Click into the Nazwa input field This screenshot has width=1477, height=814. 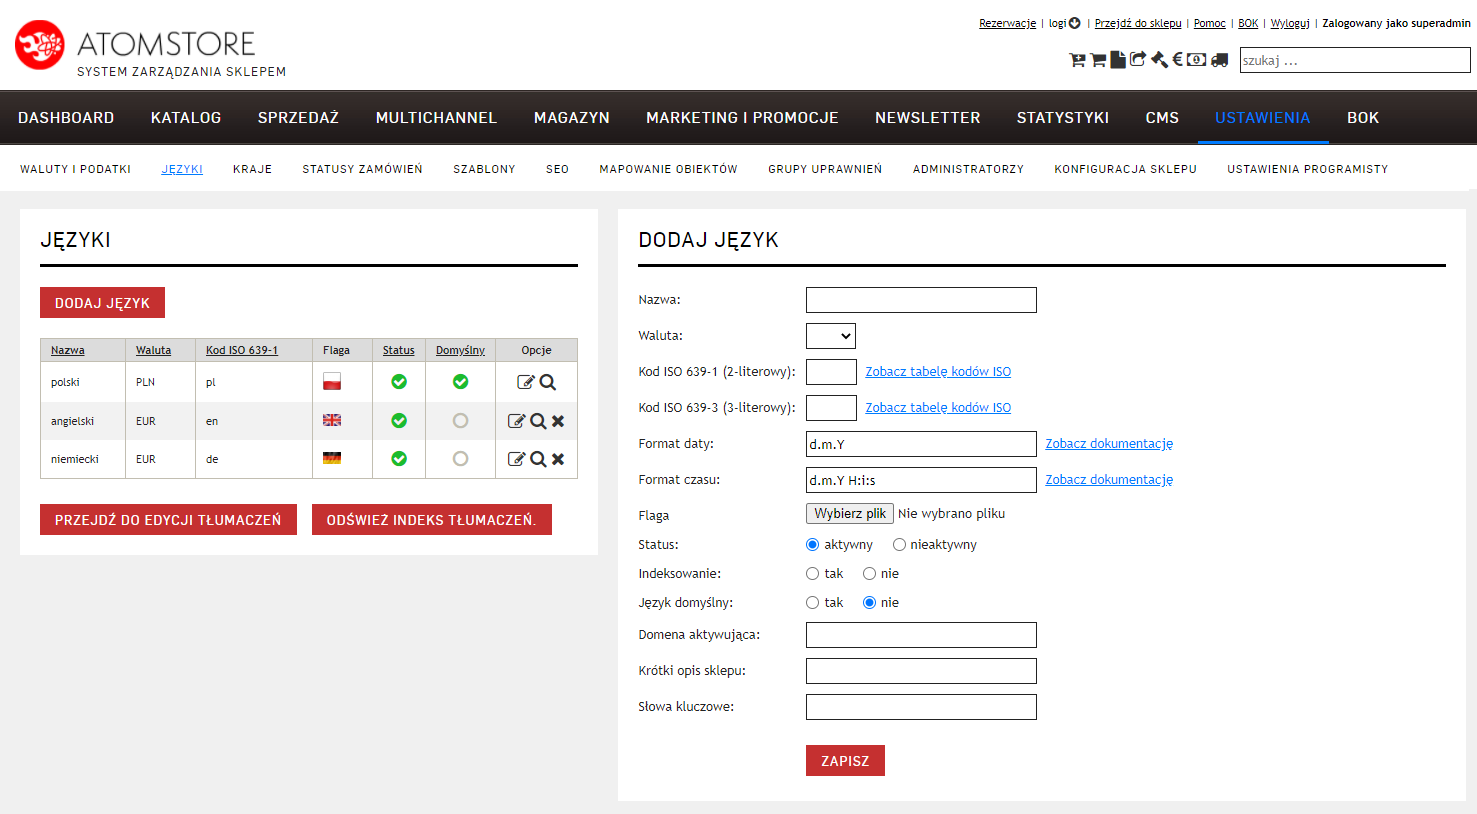tap(920, 300)
